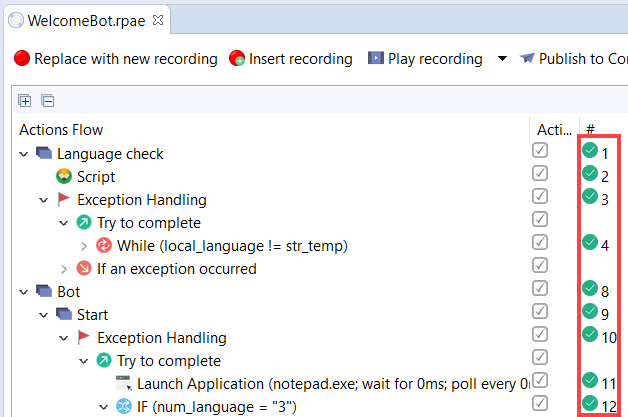Viewport: 628px width, 417px height.
Task: Expand the If an exception occurred node
Action: pyautogui.click(x=64, y=269)
